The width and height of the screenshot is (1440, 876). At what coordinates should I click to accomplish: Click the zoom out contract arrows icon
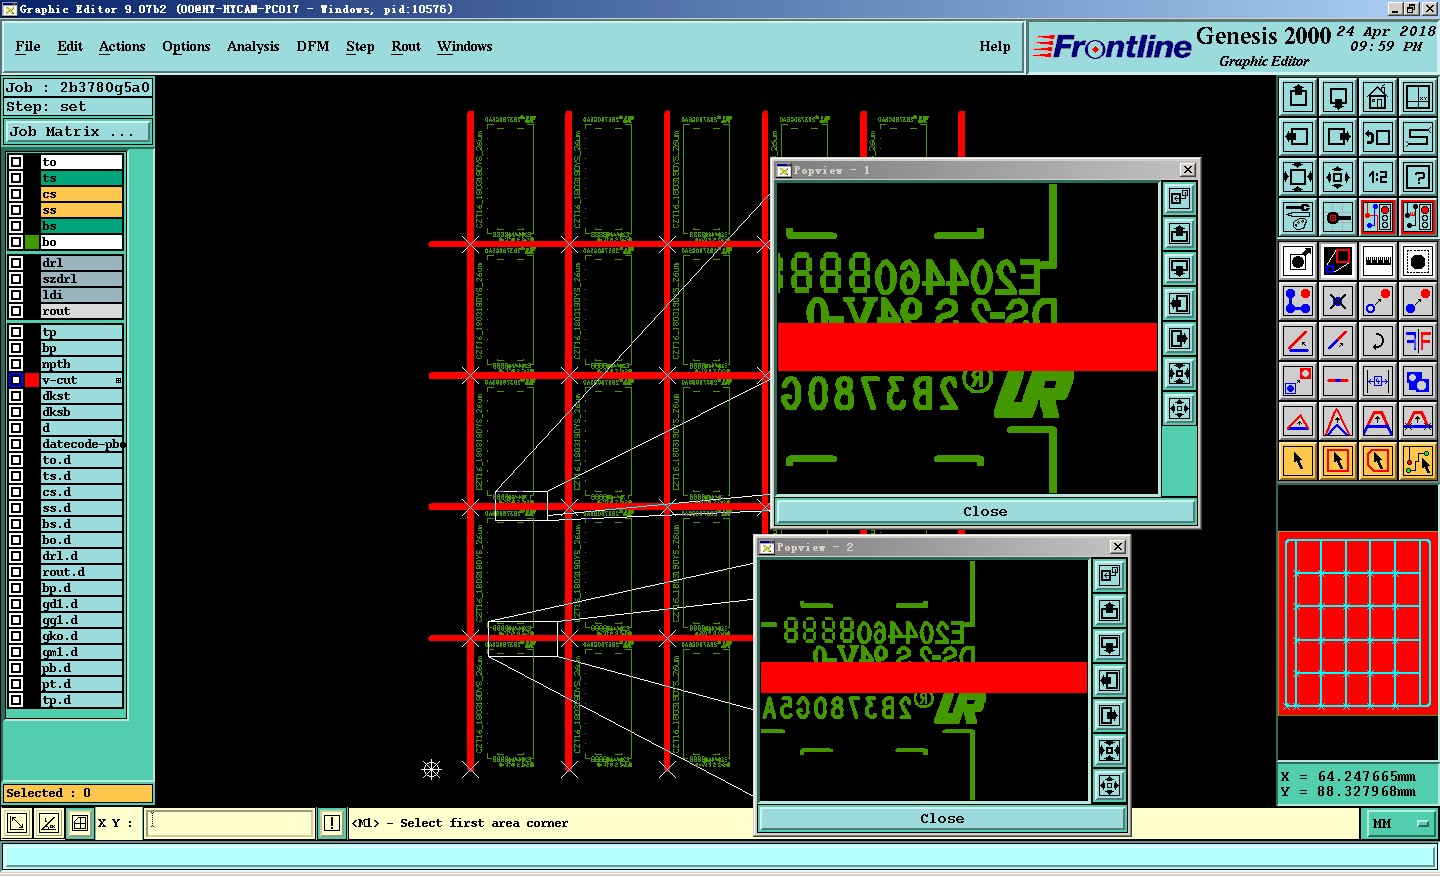[1338, 177]
